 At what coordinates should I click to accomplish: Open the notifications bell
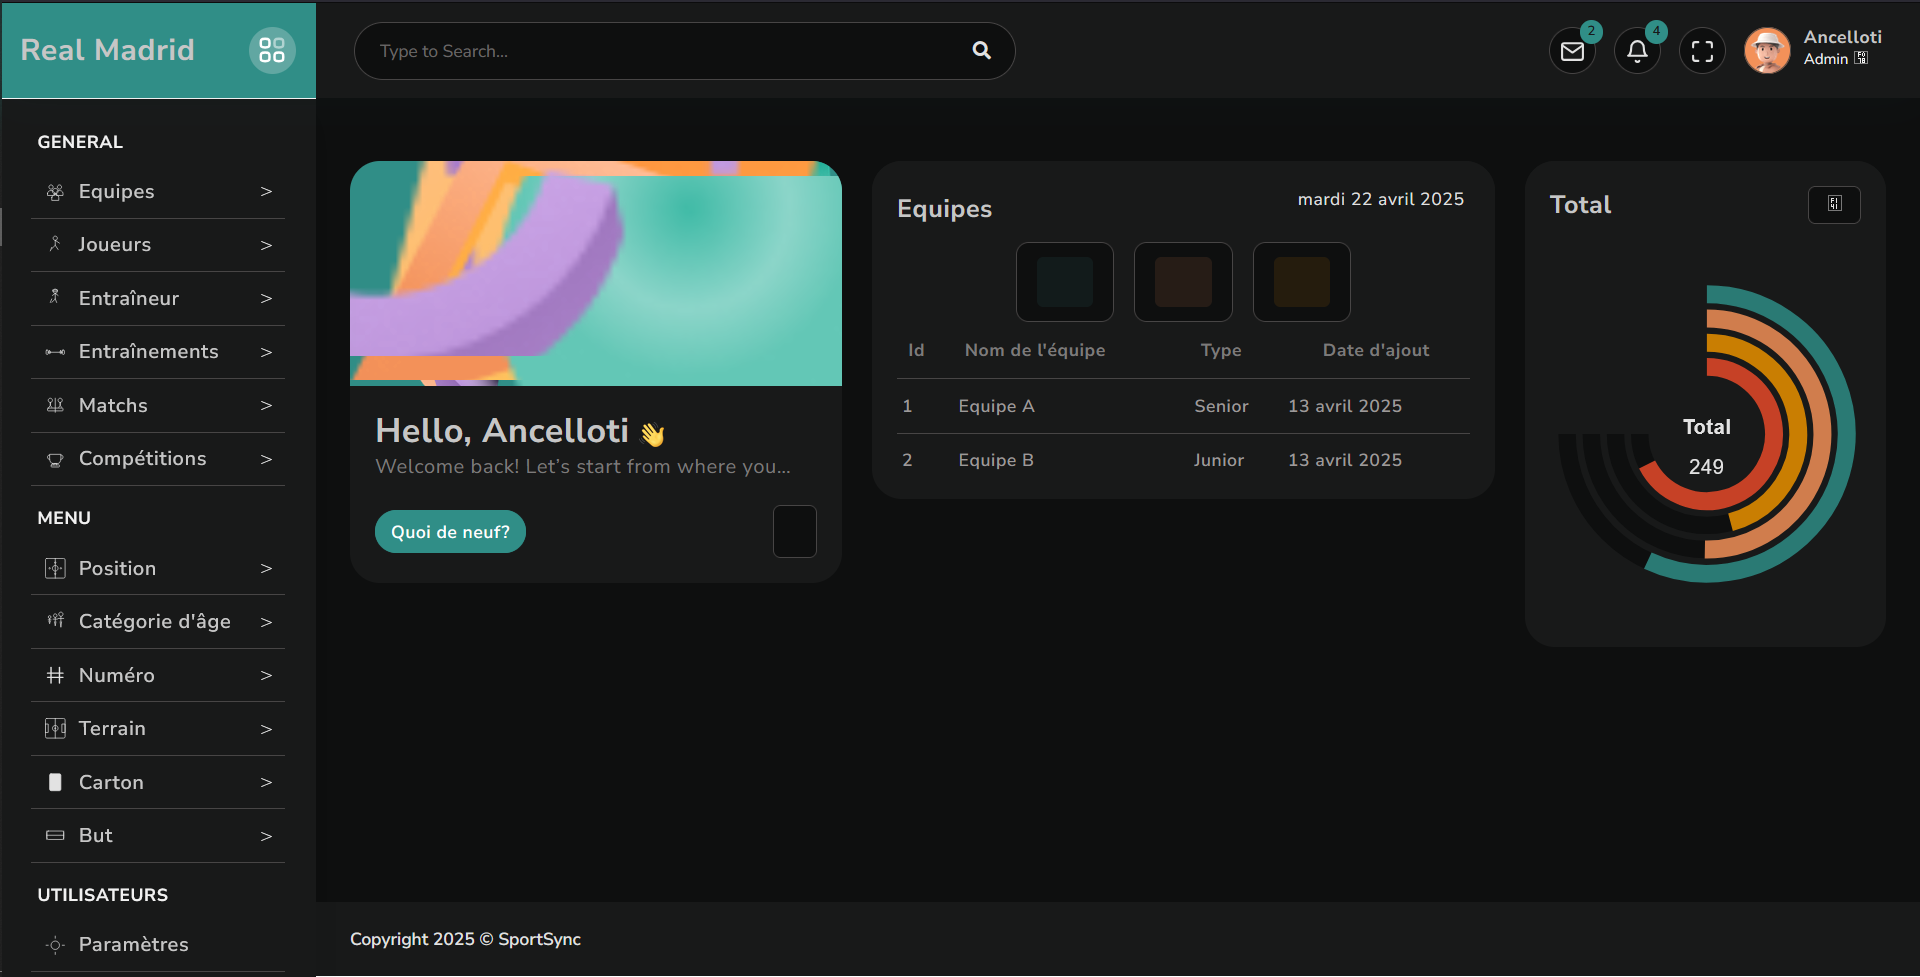(x=1637, y=51)
